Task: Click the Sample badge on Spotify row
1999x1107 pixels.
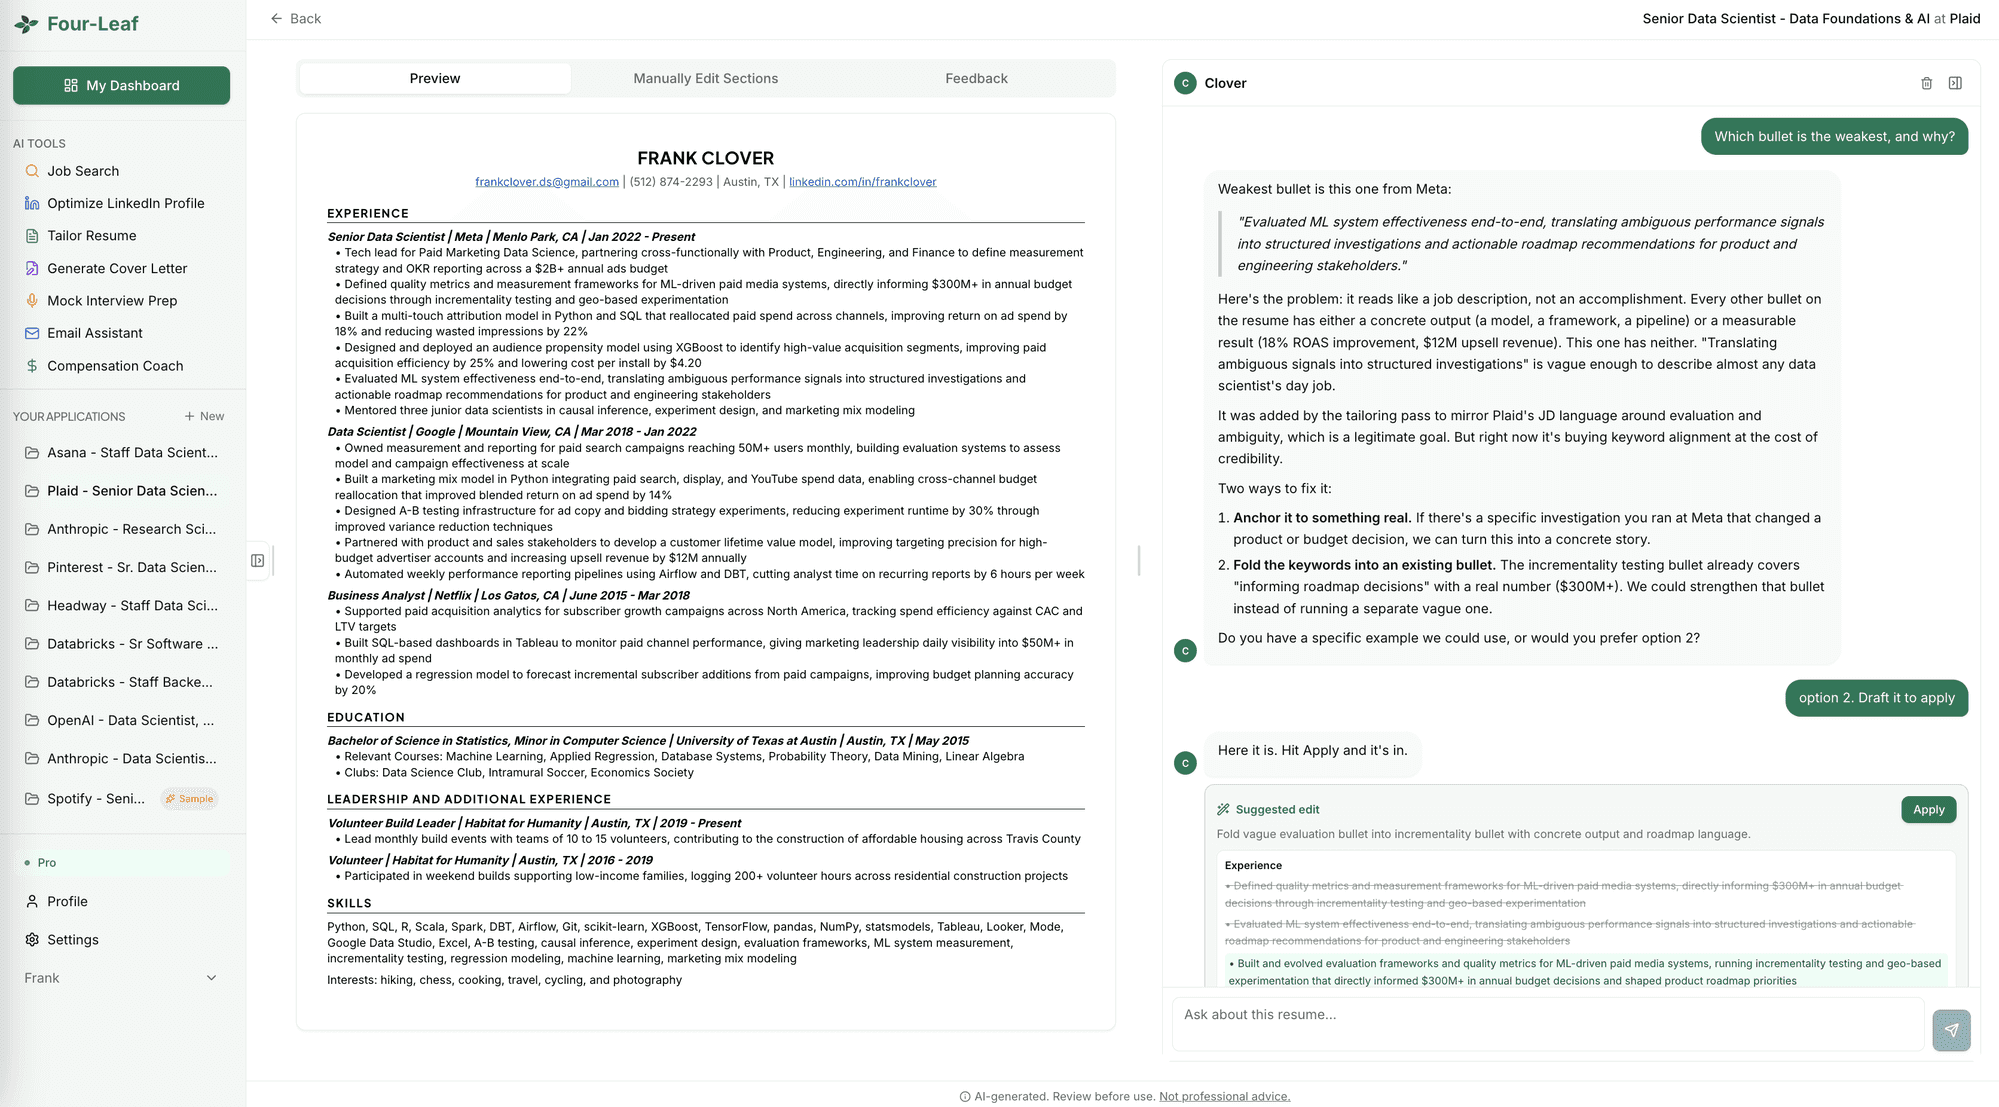Action: pos(190,798)
